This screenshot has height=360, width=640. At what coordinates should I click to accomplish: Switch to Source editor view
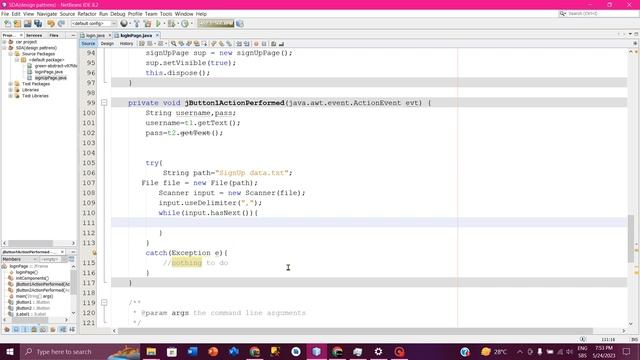click(x=88, y=44)
